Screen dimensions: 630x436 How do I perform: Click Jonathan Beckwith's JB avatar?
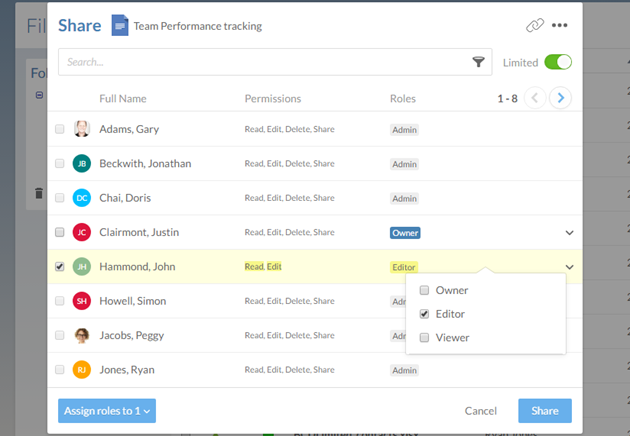click(82, 163)
